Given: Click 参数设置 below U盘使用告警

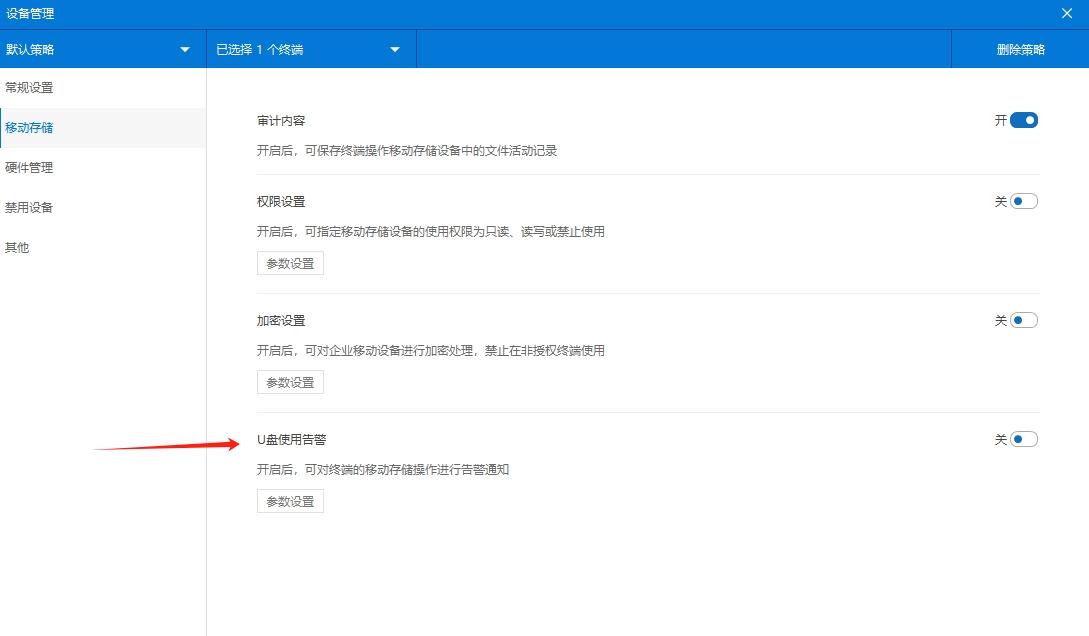Looking at the screenshot, I should (289, 500).
